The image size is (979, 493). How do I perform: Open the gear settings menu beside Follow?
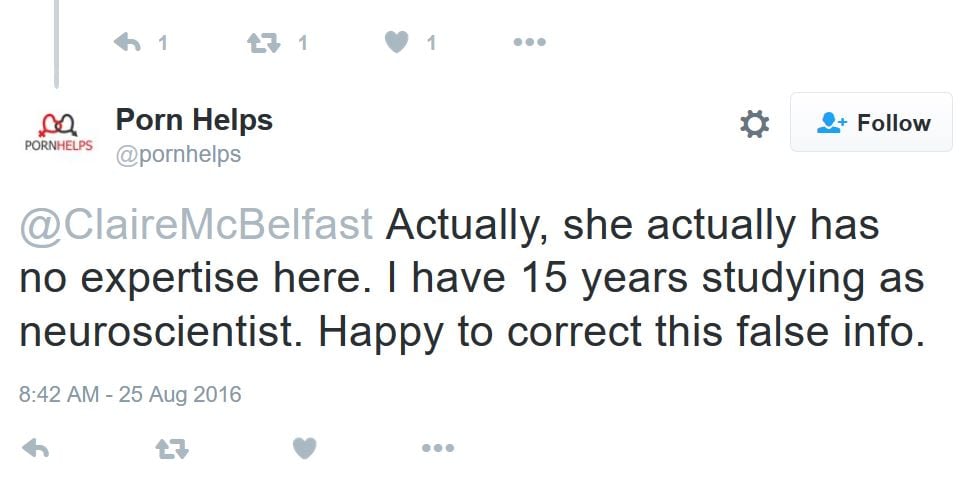coord(754,124)
